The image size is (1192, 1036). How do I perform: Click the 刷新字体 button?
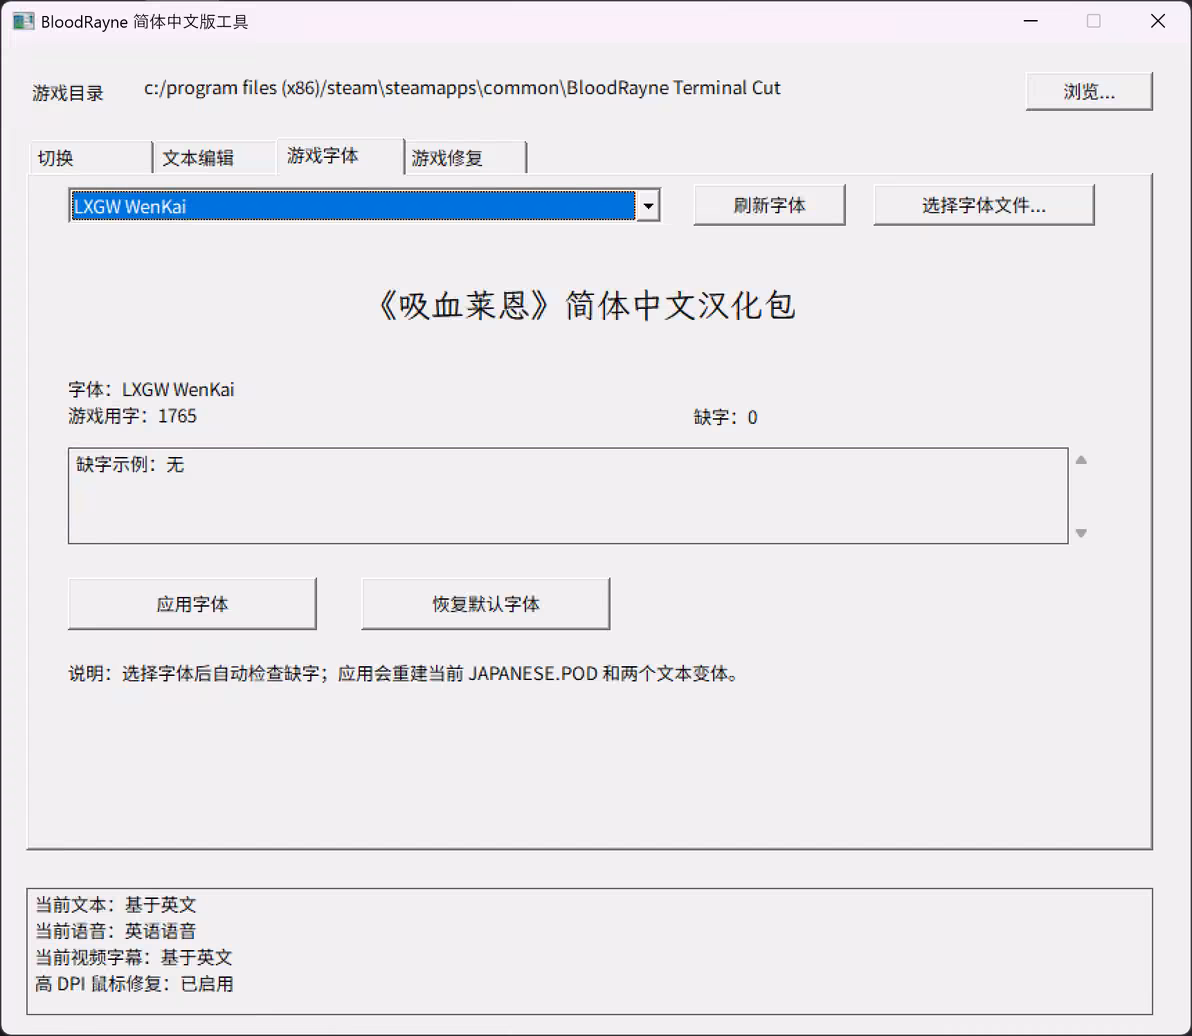(x=769, y=205)
